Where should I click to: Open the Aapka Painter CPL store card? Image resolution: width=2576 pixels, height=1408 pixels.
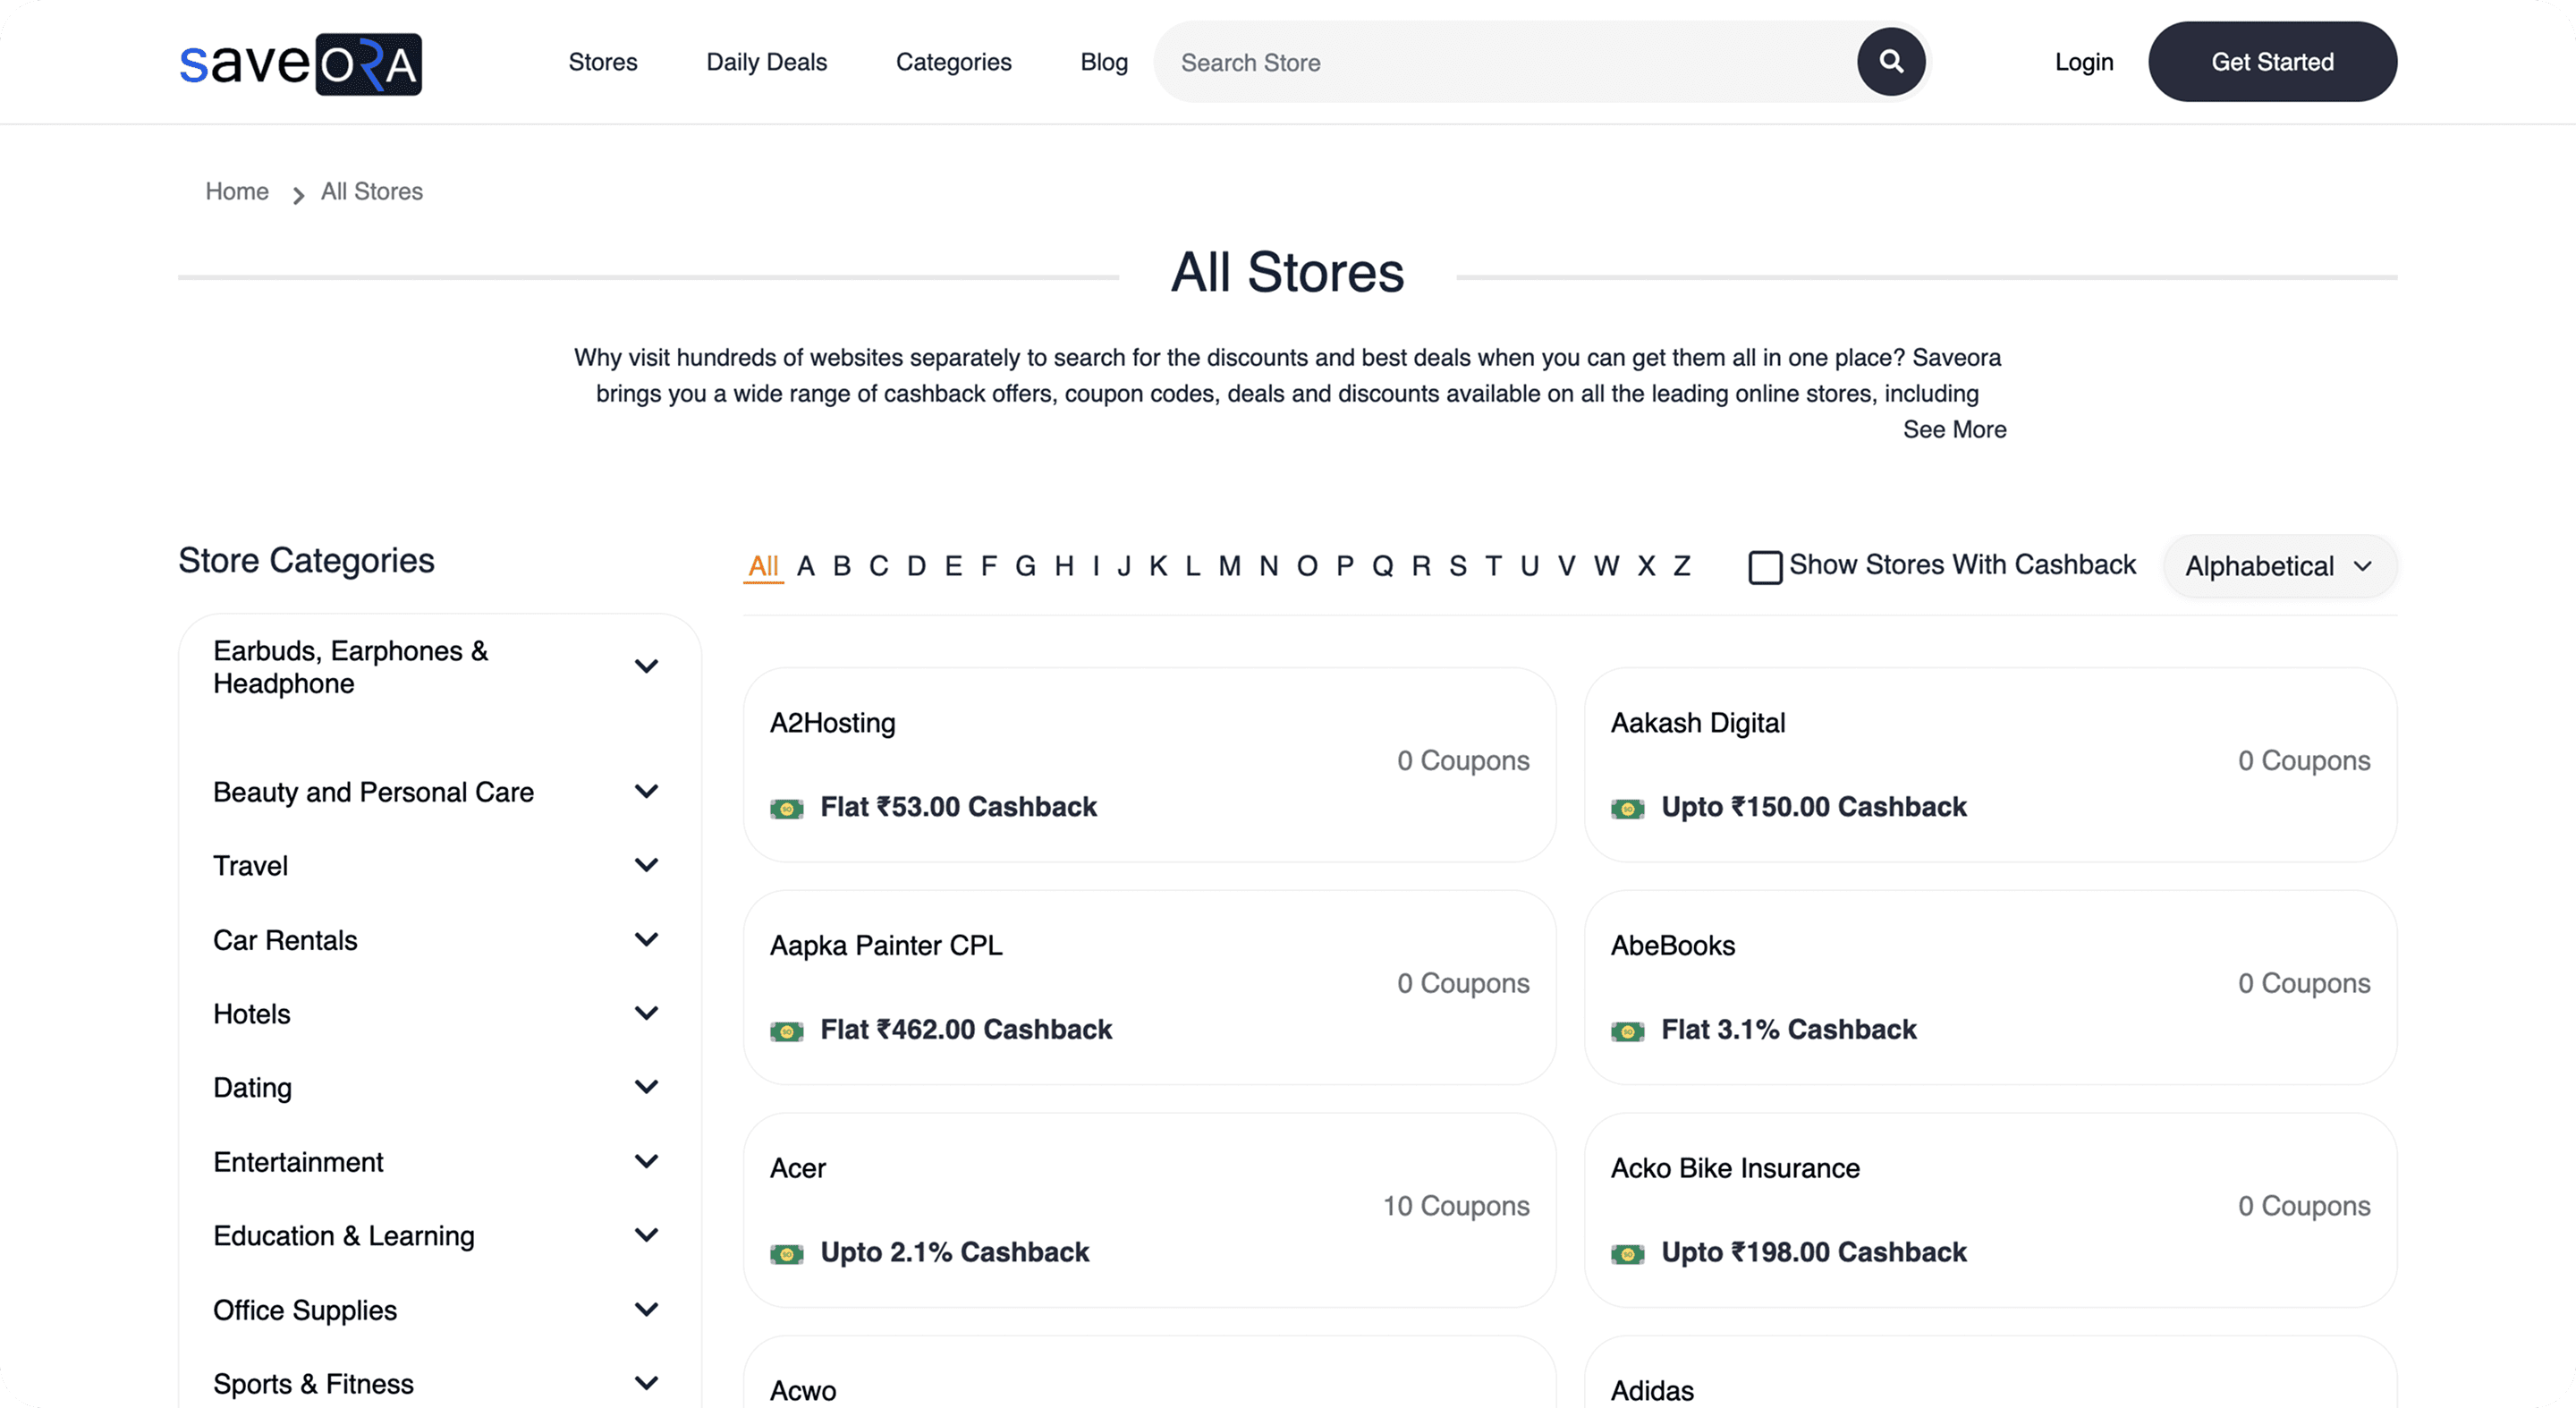[1148, 986]
